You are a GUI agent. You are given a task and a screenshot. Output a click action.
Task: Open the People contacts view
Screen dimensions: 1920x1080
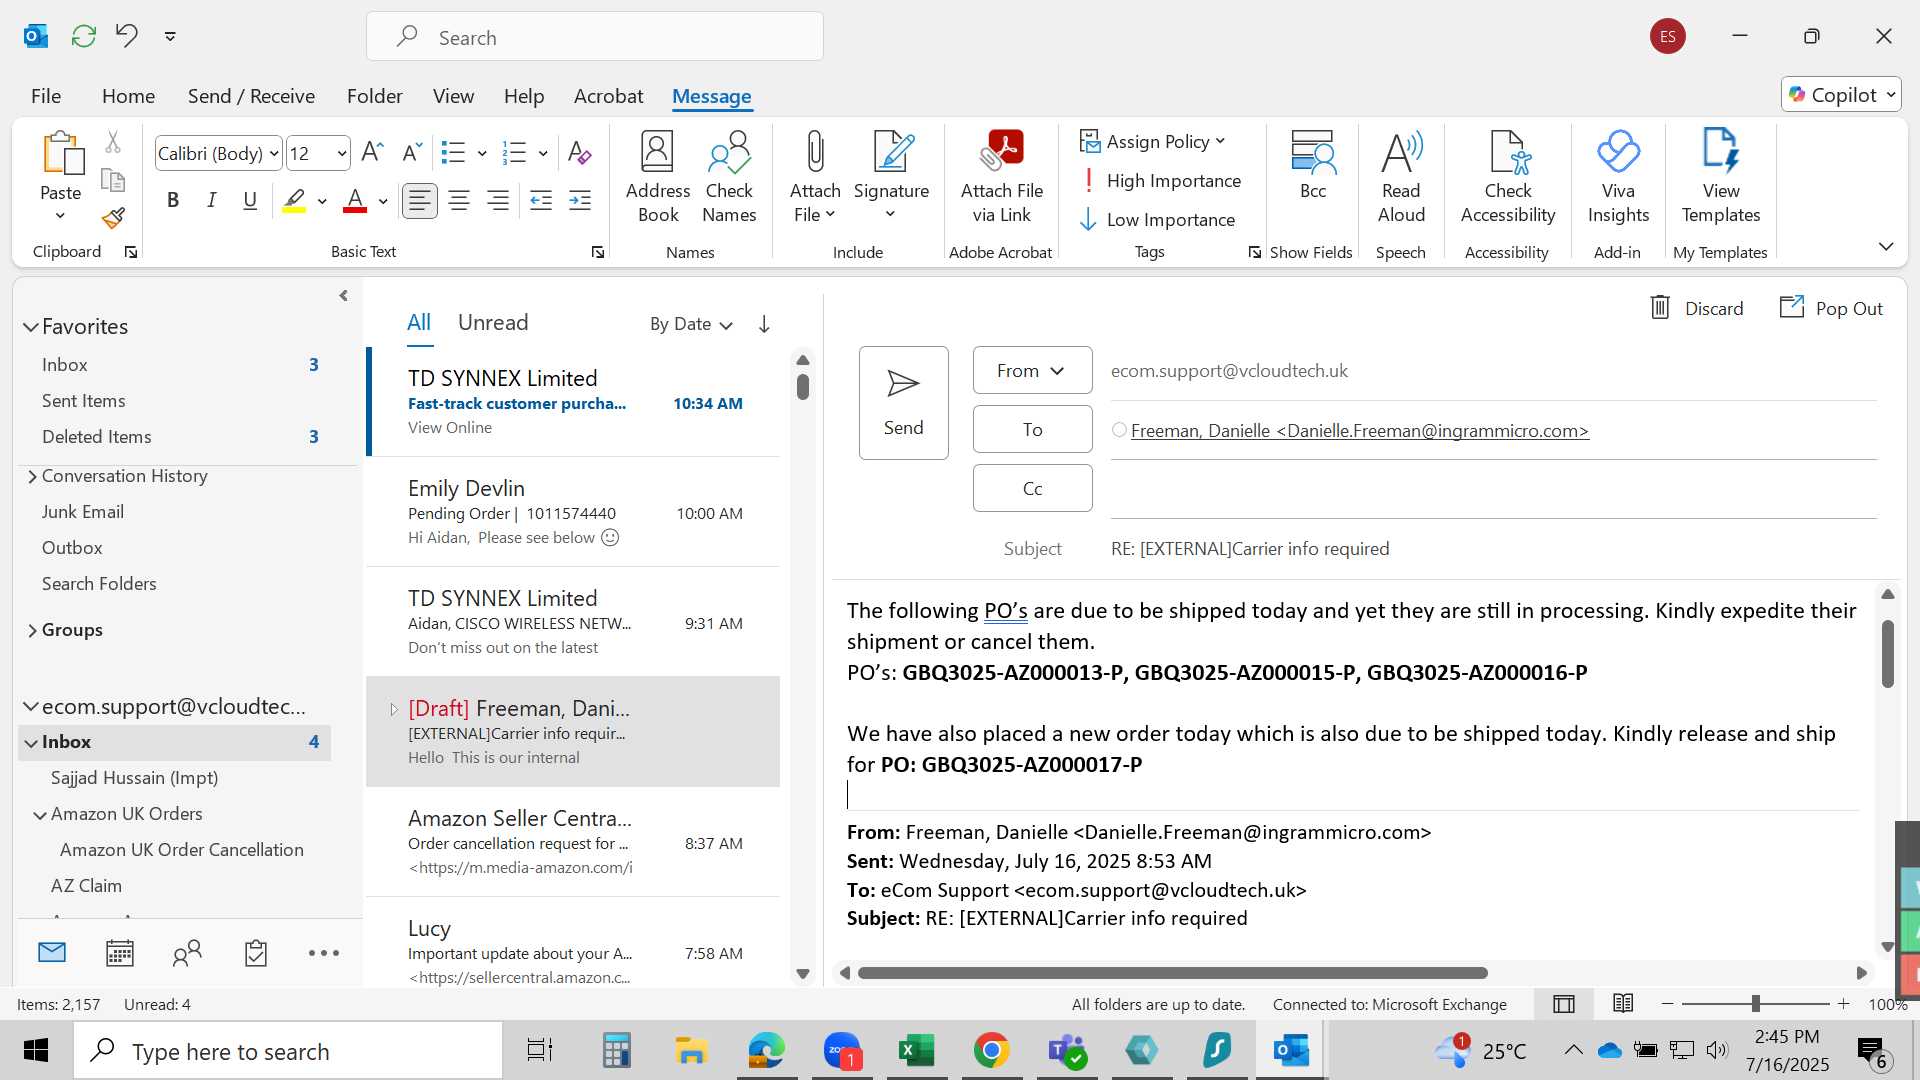(187, 953)
